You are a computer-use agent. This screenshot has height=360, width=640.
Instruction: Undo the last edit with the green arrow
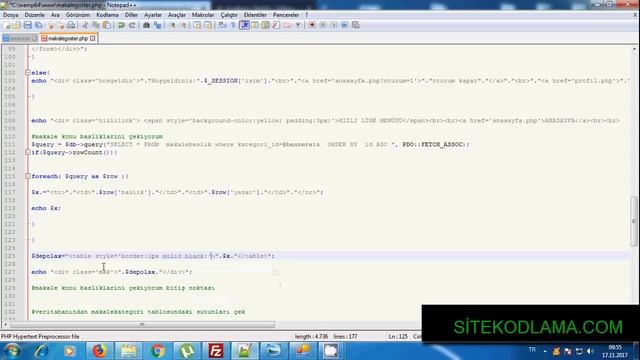(121, 25)
